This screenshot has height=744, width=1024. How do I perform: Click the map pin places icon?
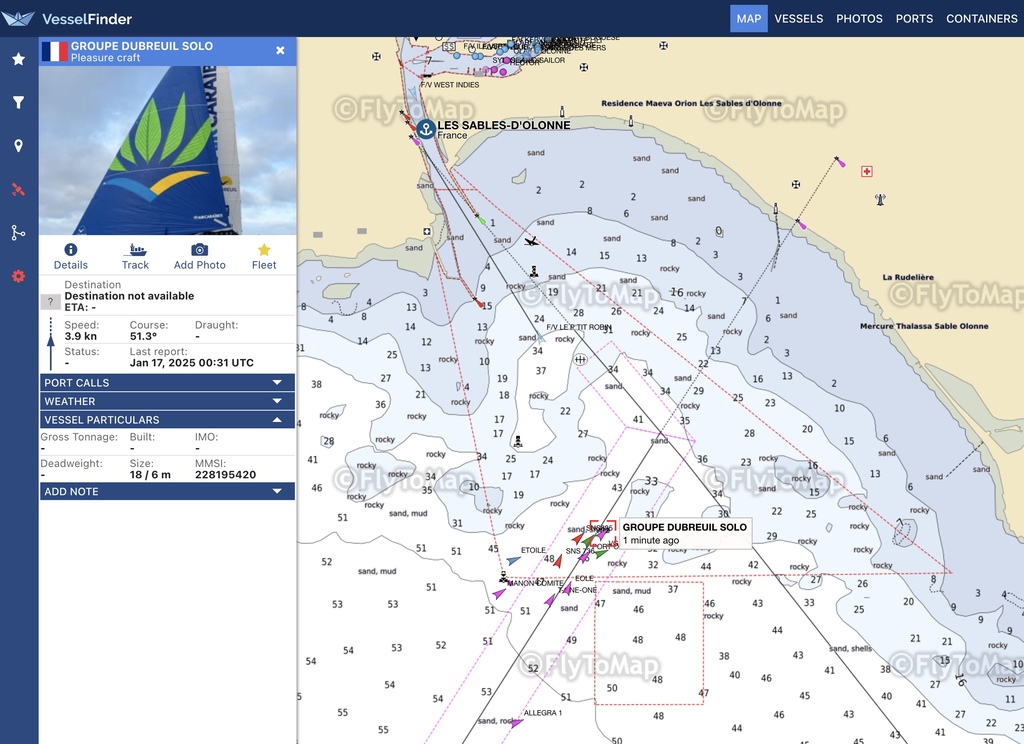coord(18,146)
